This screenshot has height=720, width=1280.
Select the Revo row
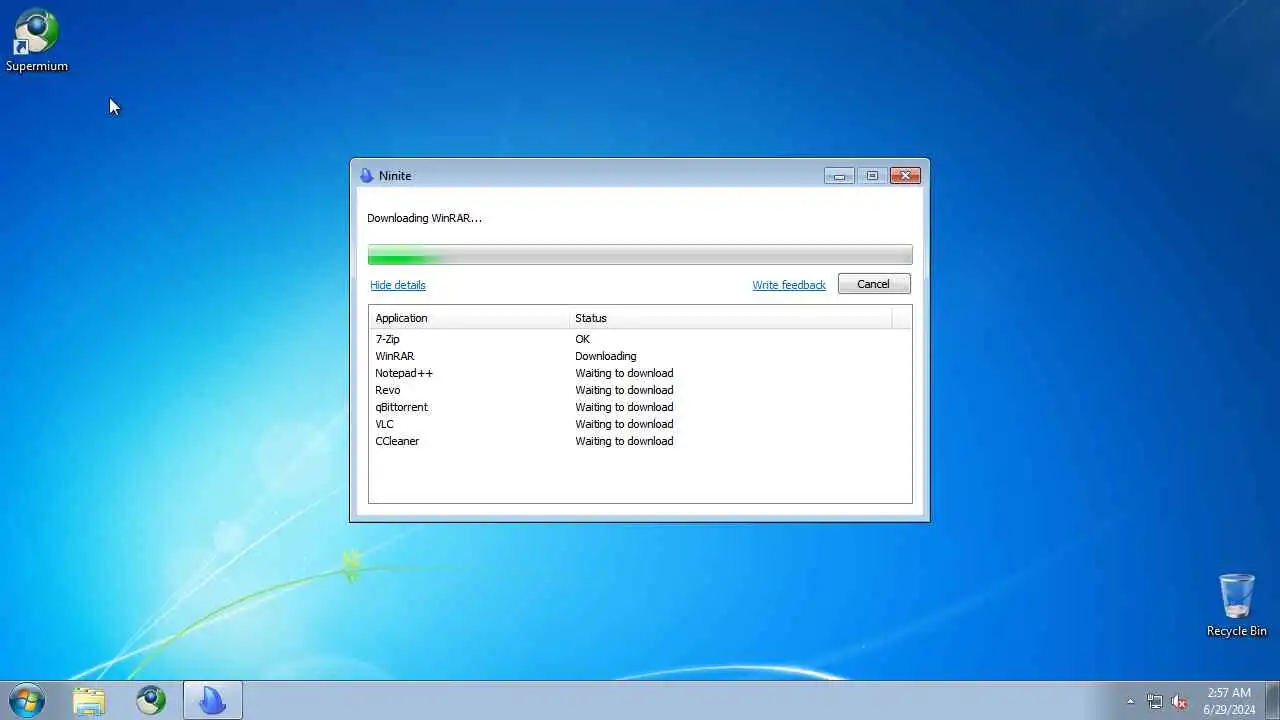coord(640,390)
